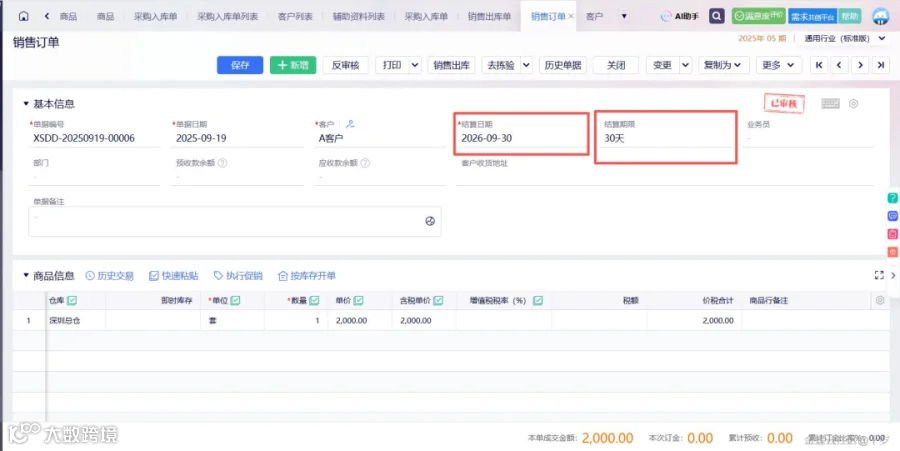Click the icon inside 单据备注 box

[430, 221]
